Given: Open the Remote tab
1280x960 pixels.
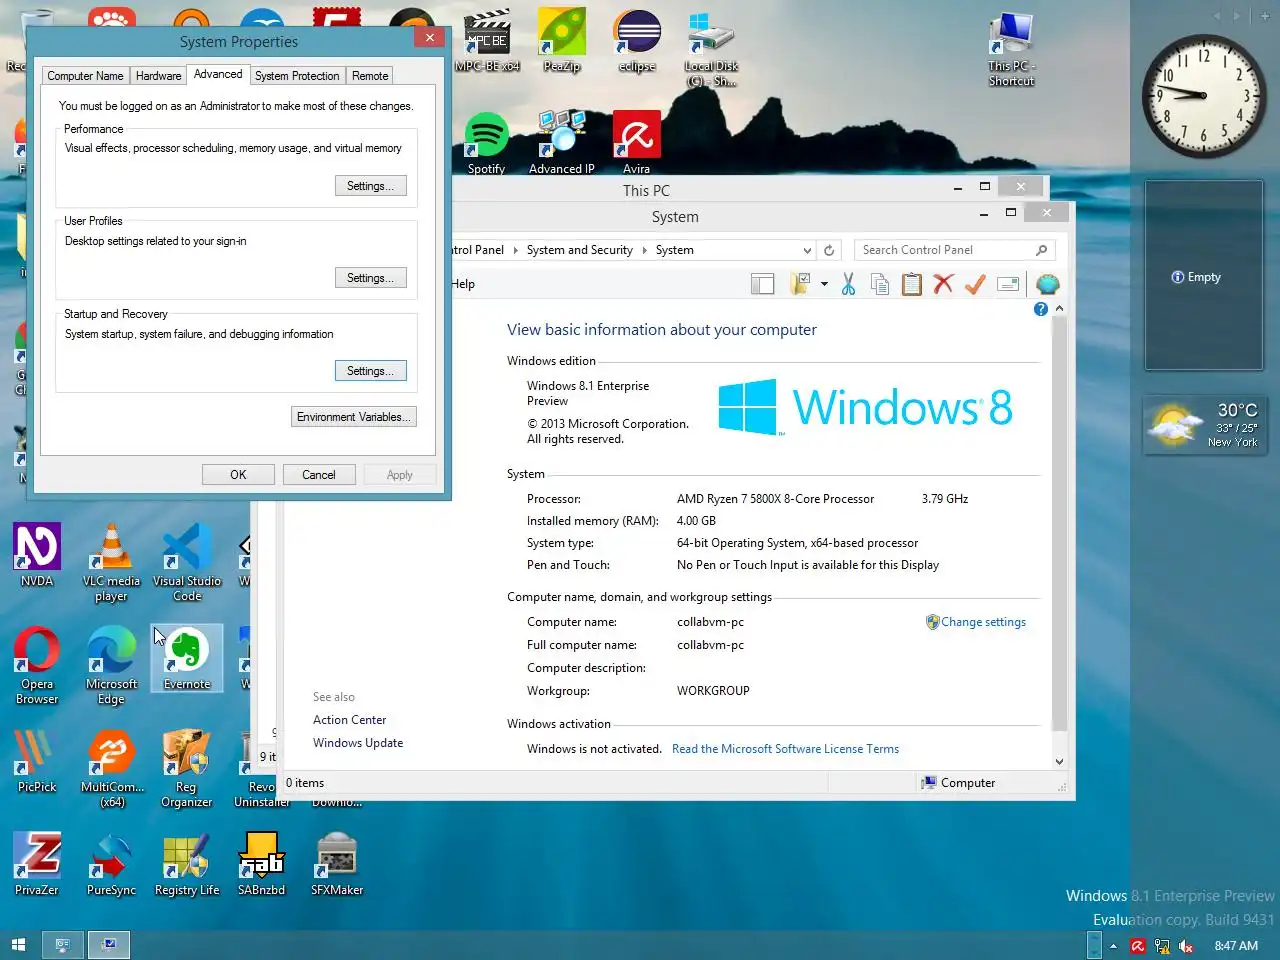Looking at the screenshot, I should point(370,76).
